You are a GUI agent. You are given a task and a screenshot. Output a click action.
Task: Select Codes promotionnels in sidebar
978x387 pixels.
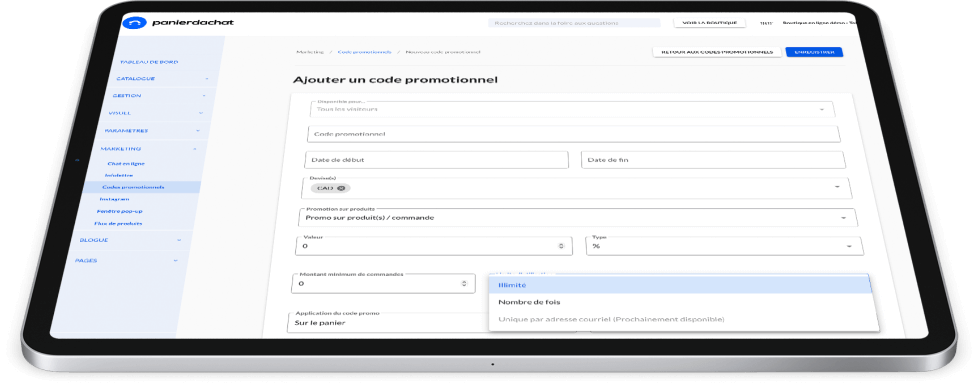click(x=133, y=187)
